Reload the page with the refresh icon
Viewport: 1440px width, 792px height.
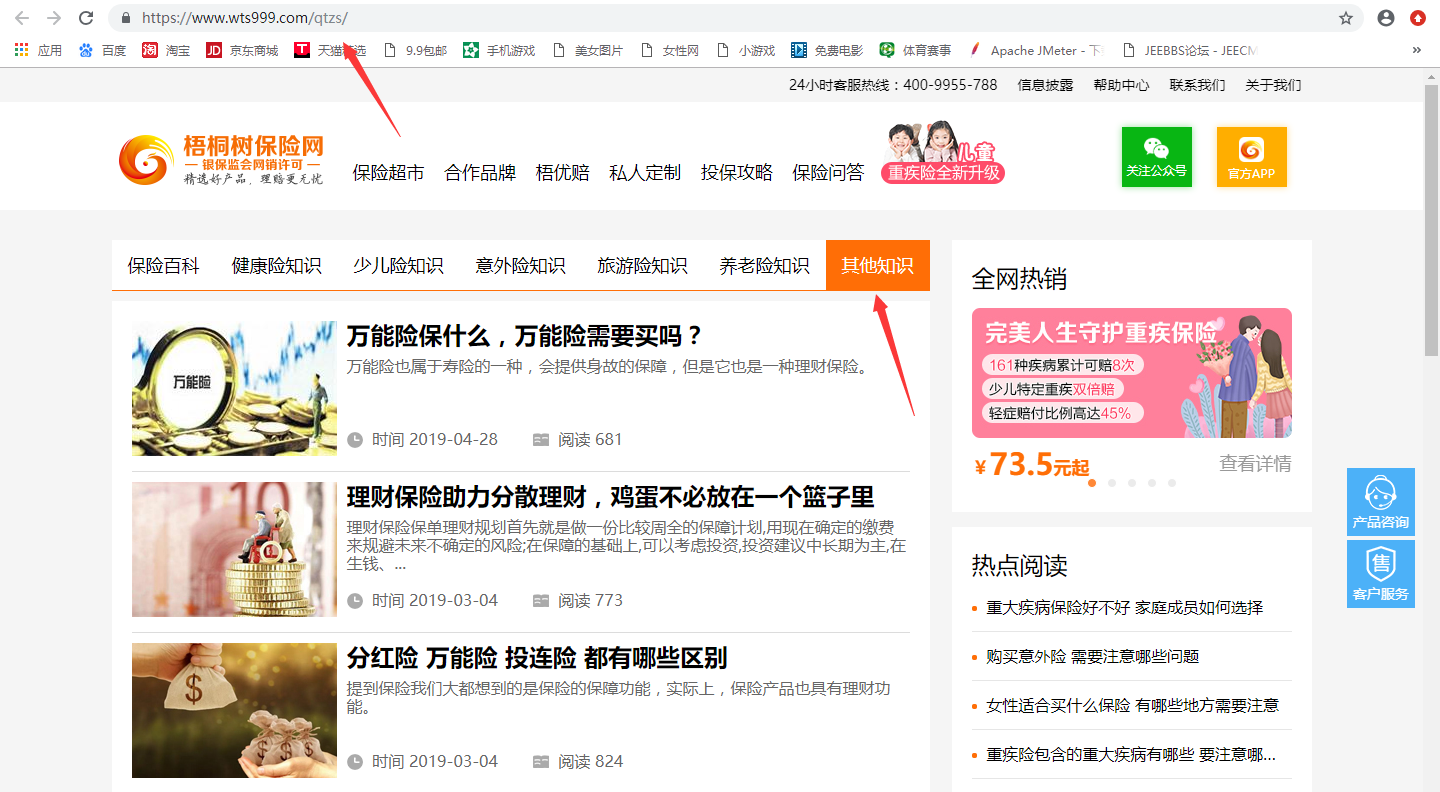pyautogui.click(x=86, y=18)
